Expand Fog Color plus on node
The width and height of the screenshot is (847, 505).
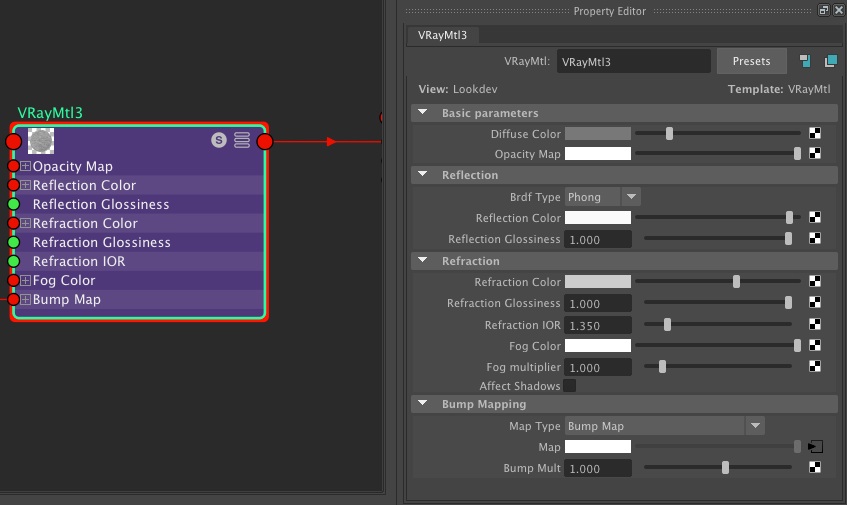(25, 280)
